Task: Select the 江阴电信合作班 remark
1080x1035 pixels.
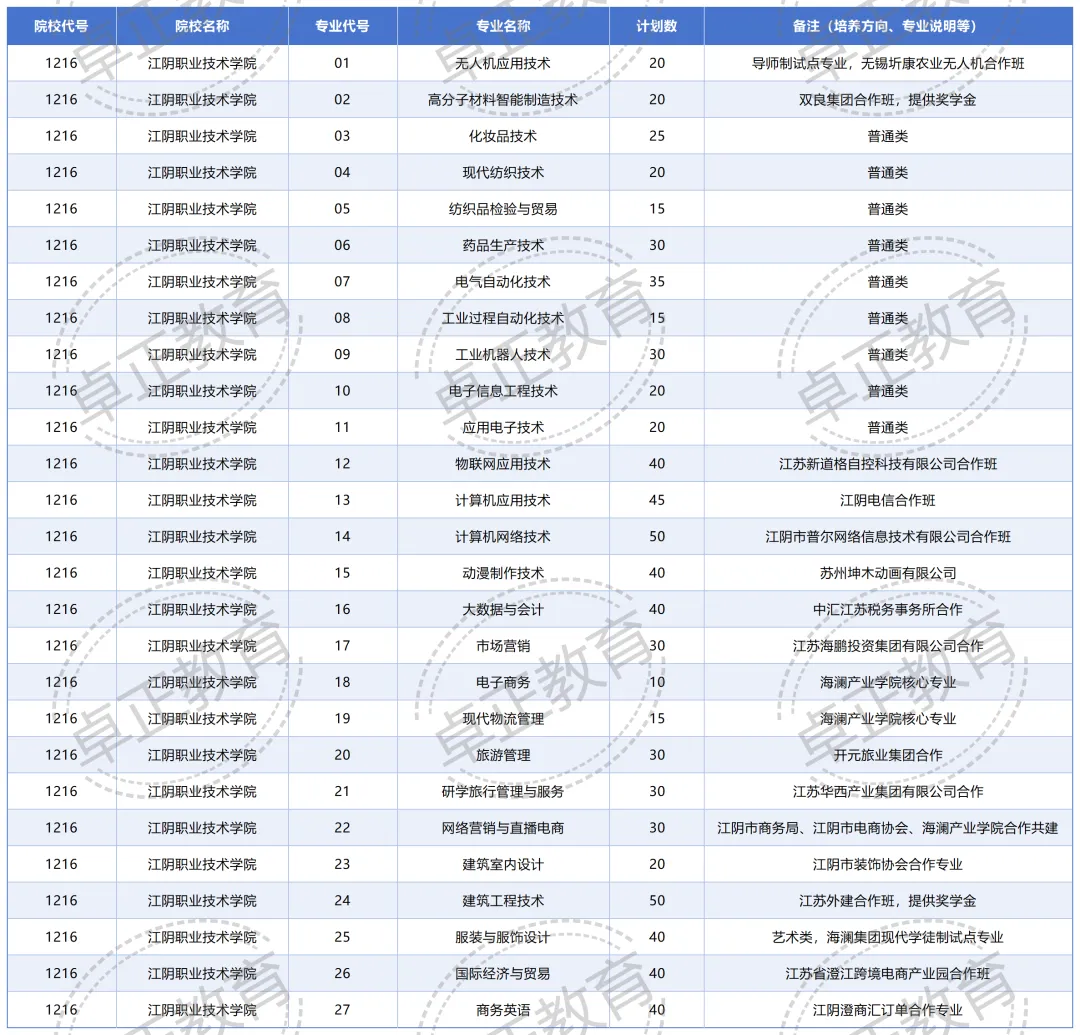Action: (x=888, y=501)
